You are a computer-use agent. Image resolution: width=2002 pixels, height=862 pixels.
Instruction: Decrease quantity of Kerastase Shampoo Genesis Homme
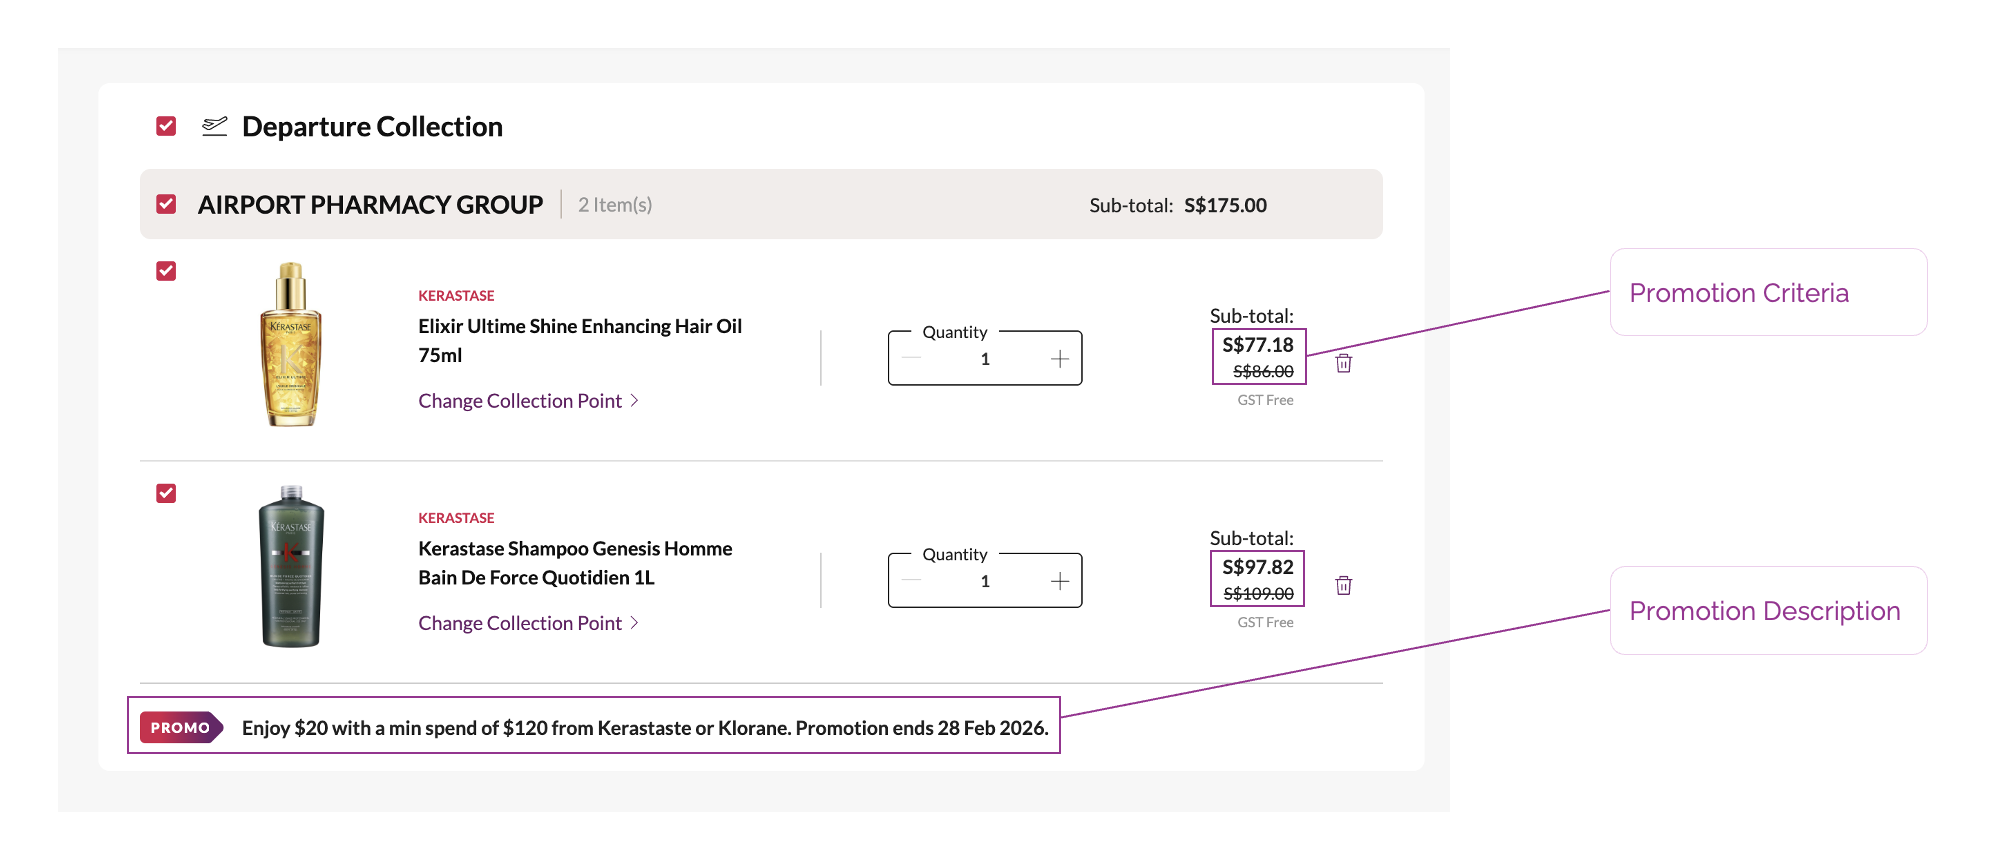pos(911,581)
